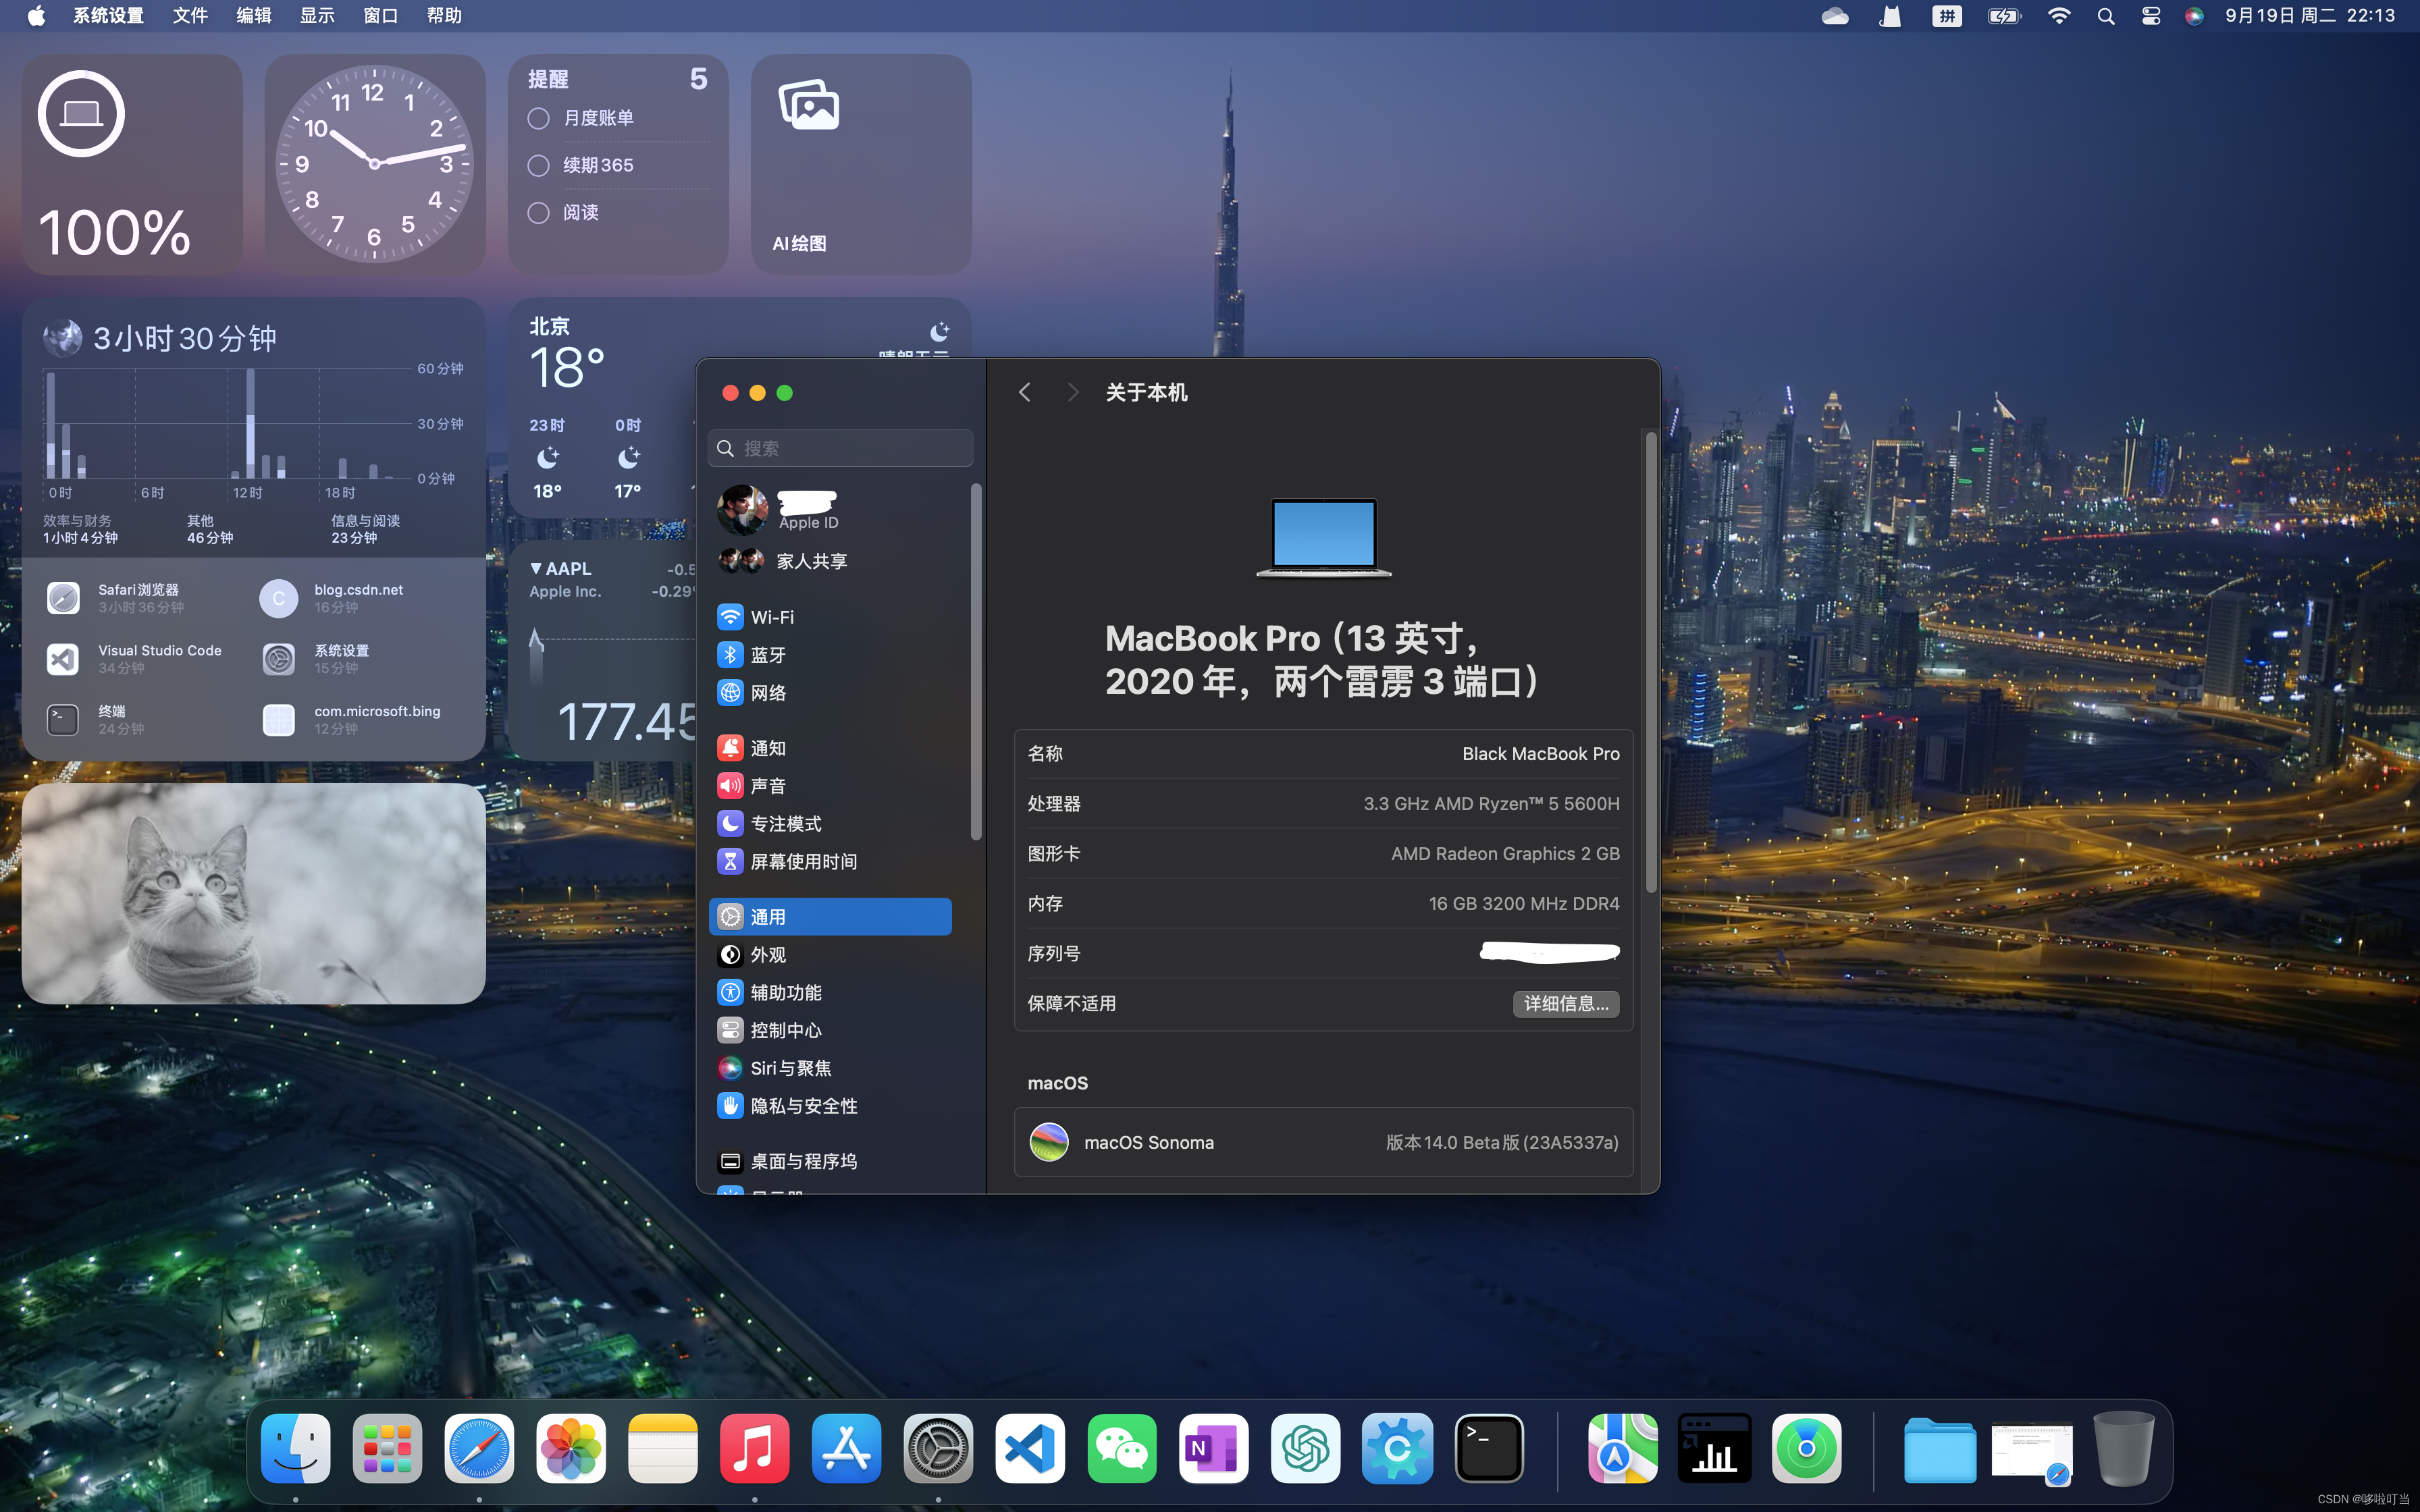Open the 文件 menu
This screenshot has height=1512, width=2420.
pyautogui.click(x=190, y=16)
